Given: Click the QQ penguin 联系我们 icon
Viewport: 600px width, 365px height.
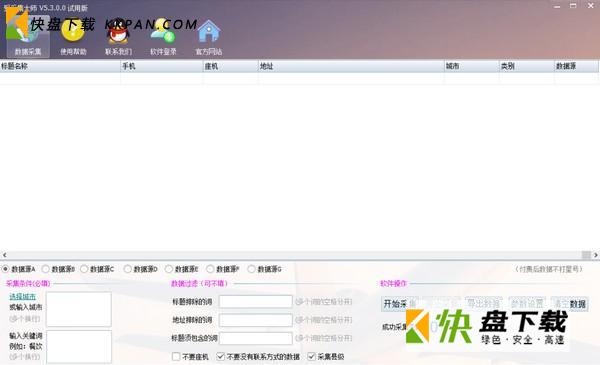Looking at the screenshot, I should tap(118, 37).
